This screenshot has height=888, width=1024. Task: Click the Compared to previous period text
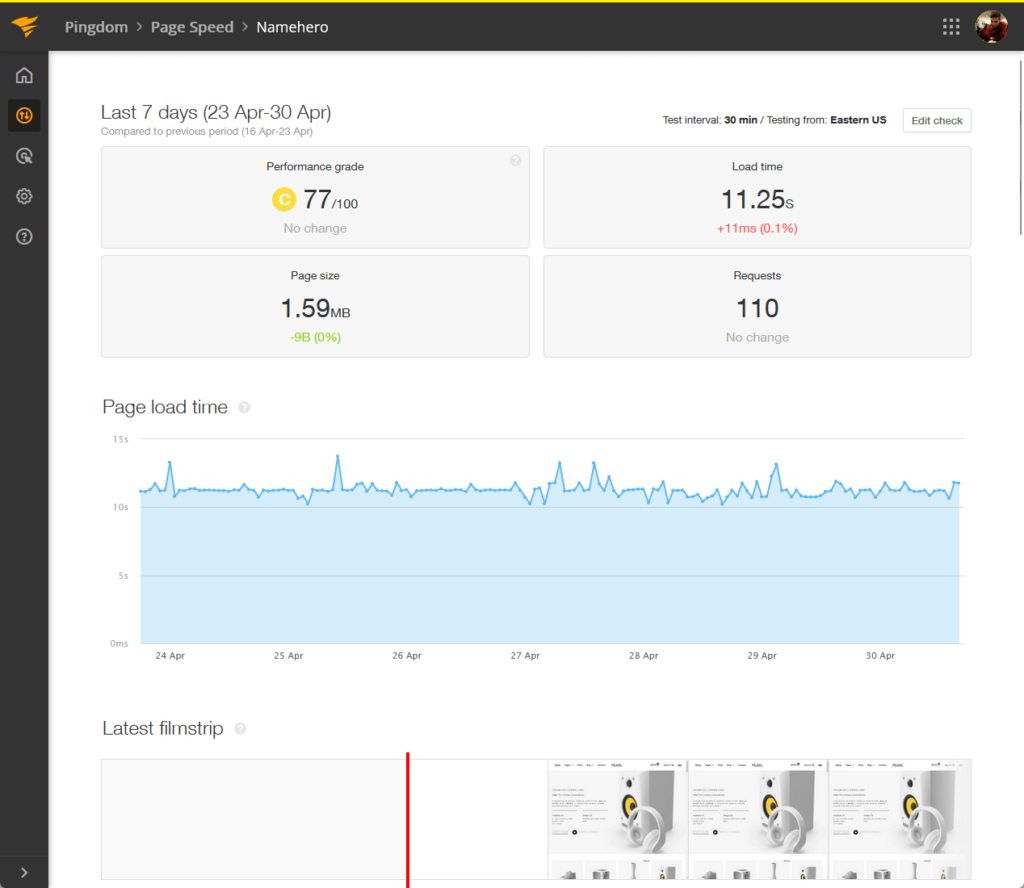tap(206, 131)
